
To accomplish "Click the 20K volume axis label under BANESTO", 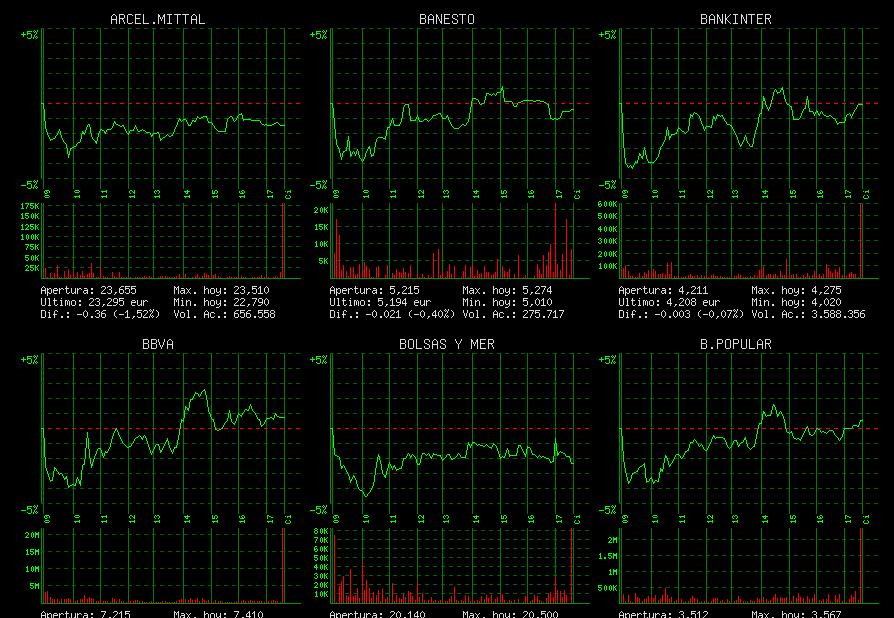I will [321, 210].
